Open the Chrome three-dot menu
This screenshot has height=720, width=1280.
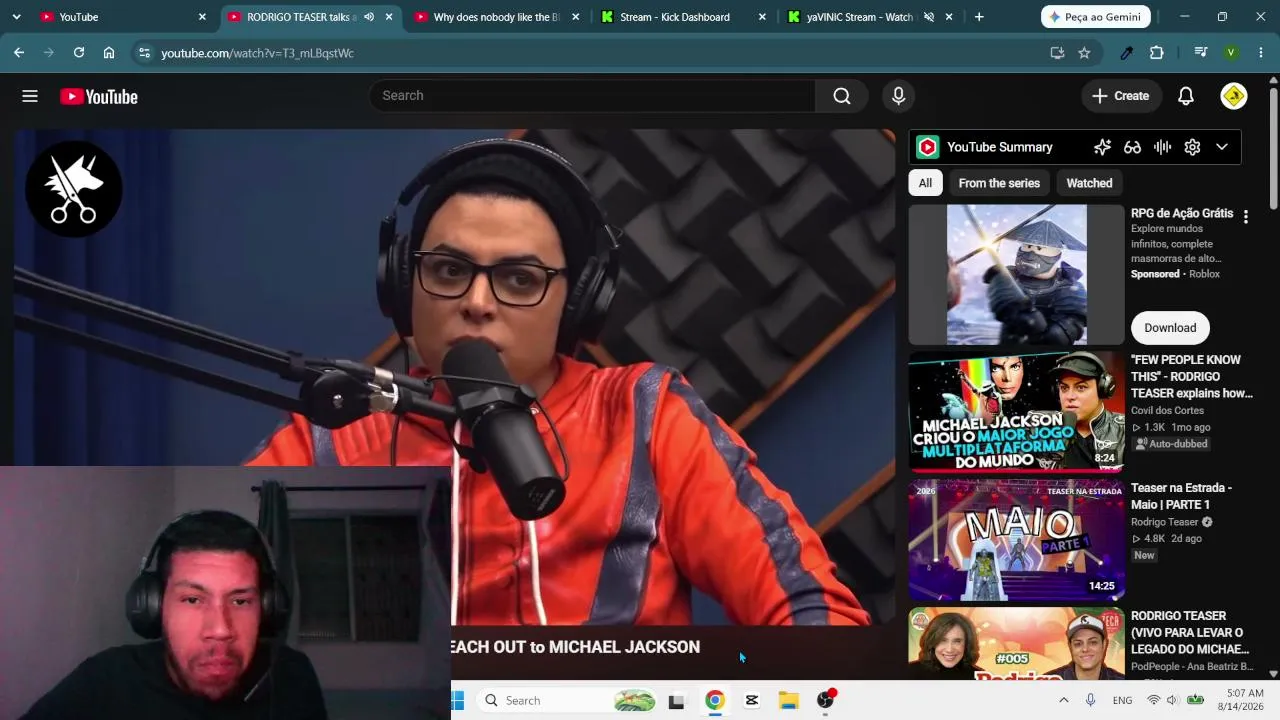coord(1261,53)
